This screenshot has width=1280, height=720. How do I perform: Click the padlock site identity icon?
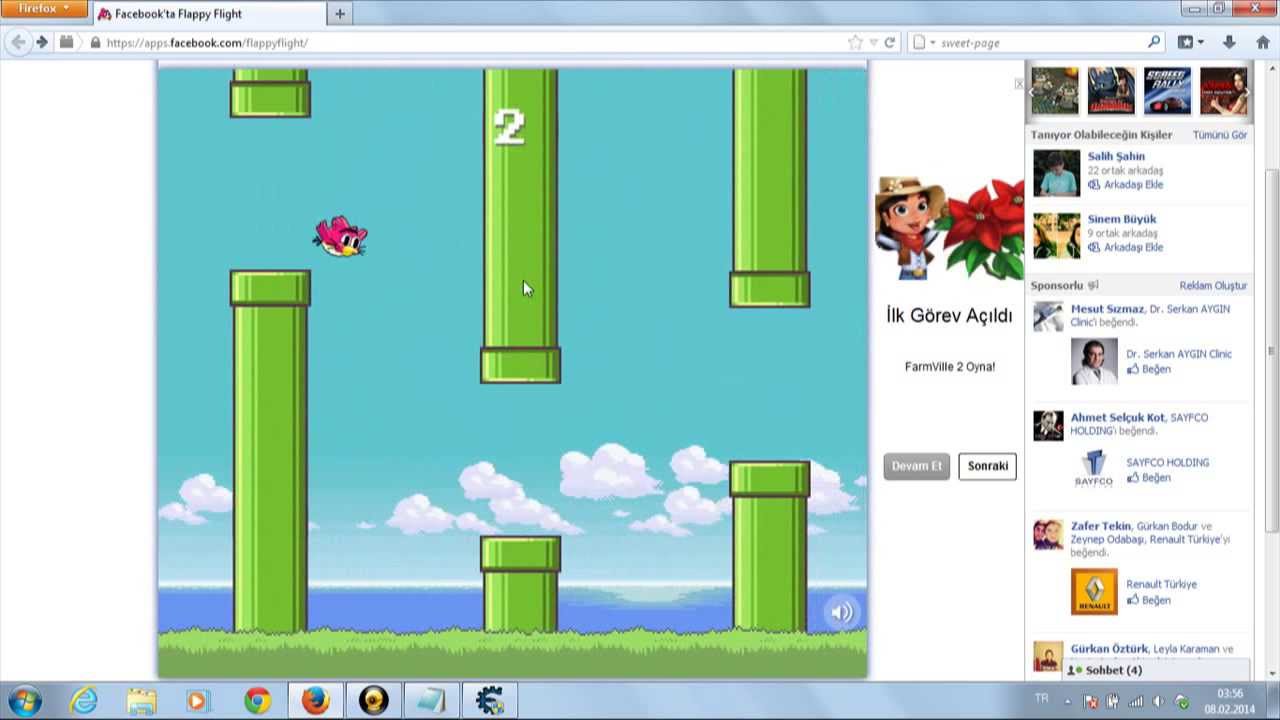point(96,43)
